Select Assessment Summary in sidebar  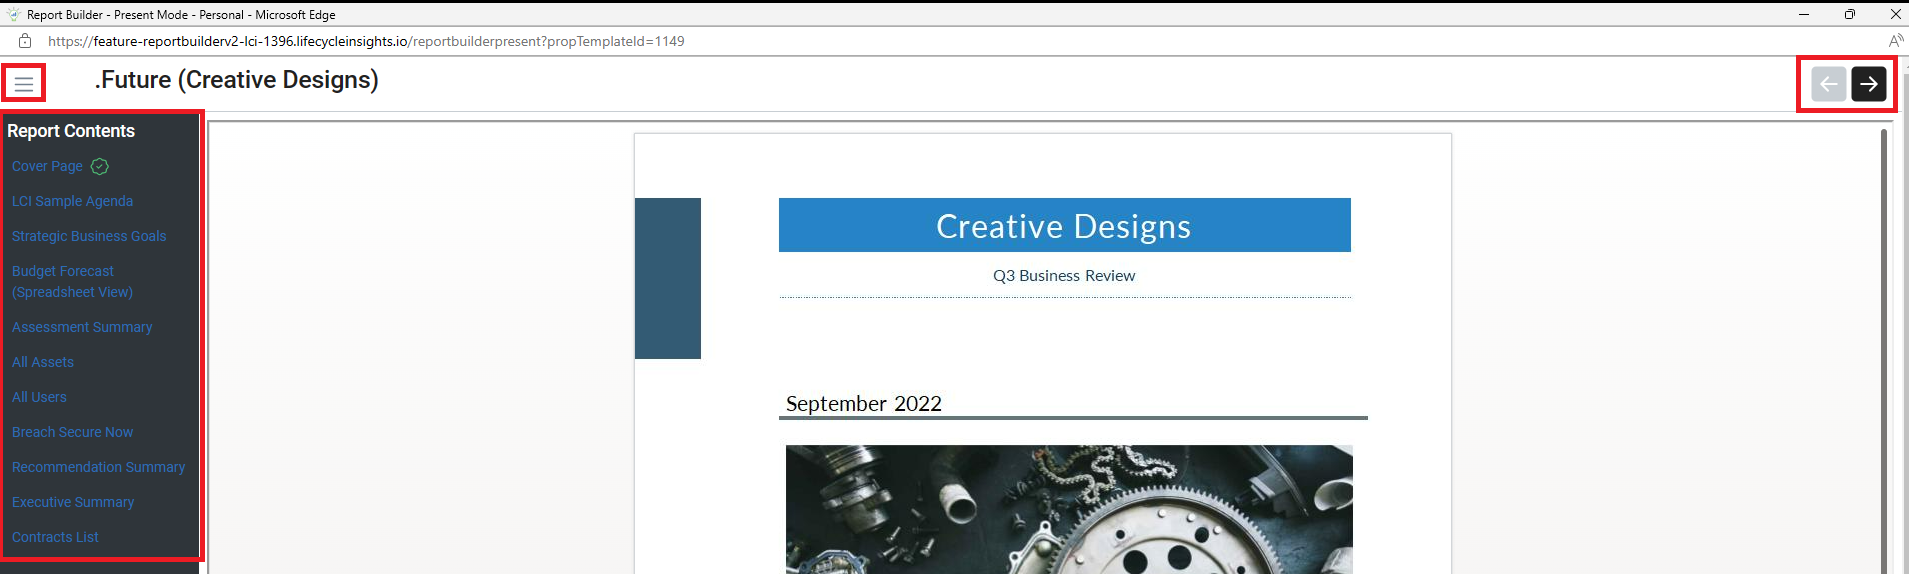82,327
